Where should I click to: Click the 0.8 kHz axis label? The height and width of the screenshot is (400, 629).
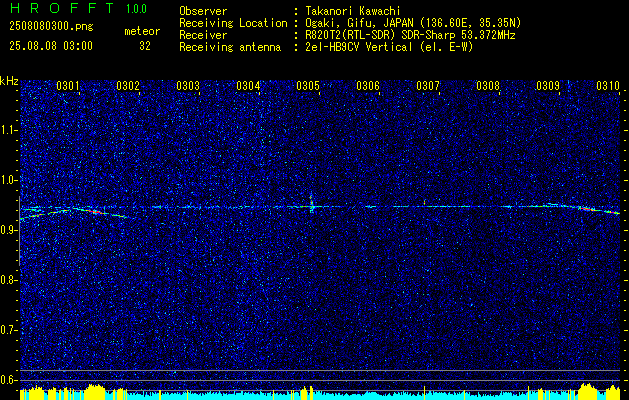tap(9, 280)
